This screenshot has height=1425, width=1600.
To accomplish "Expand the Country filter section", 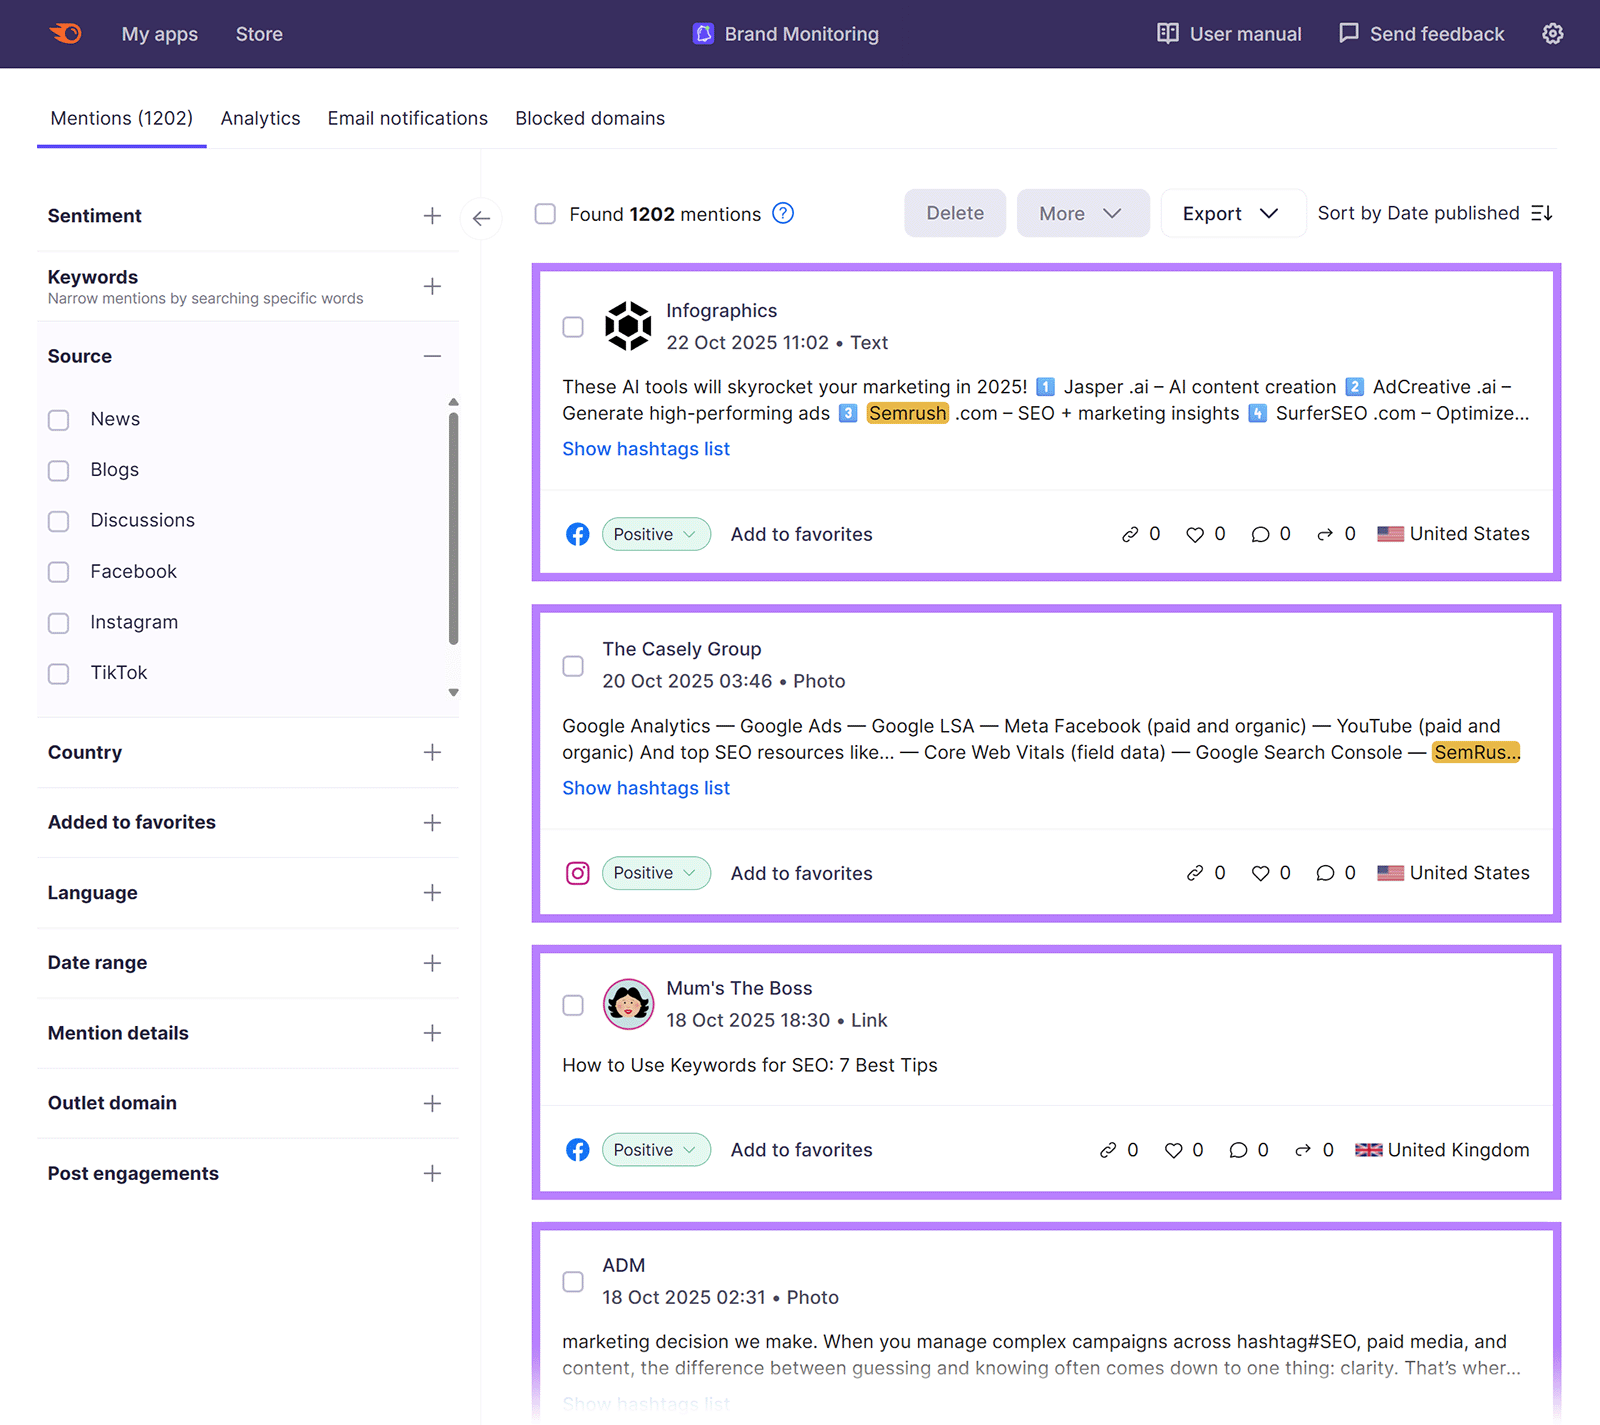I will (432, 753).
